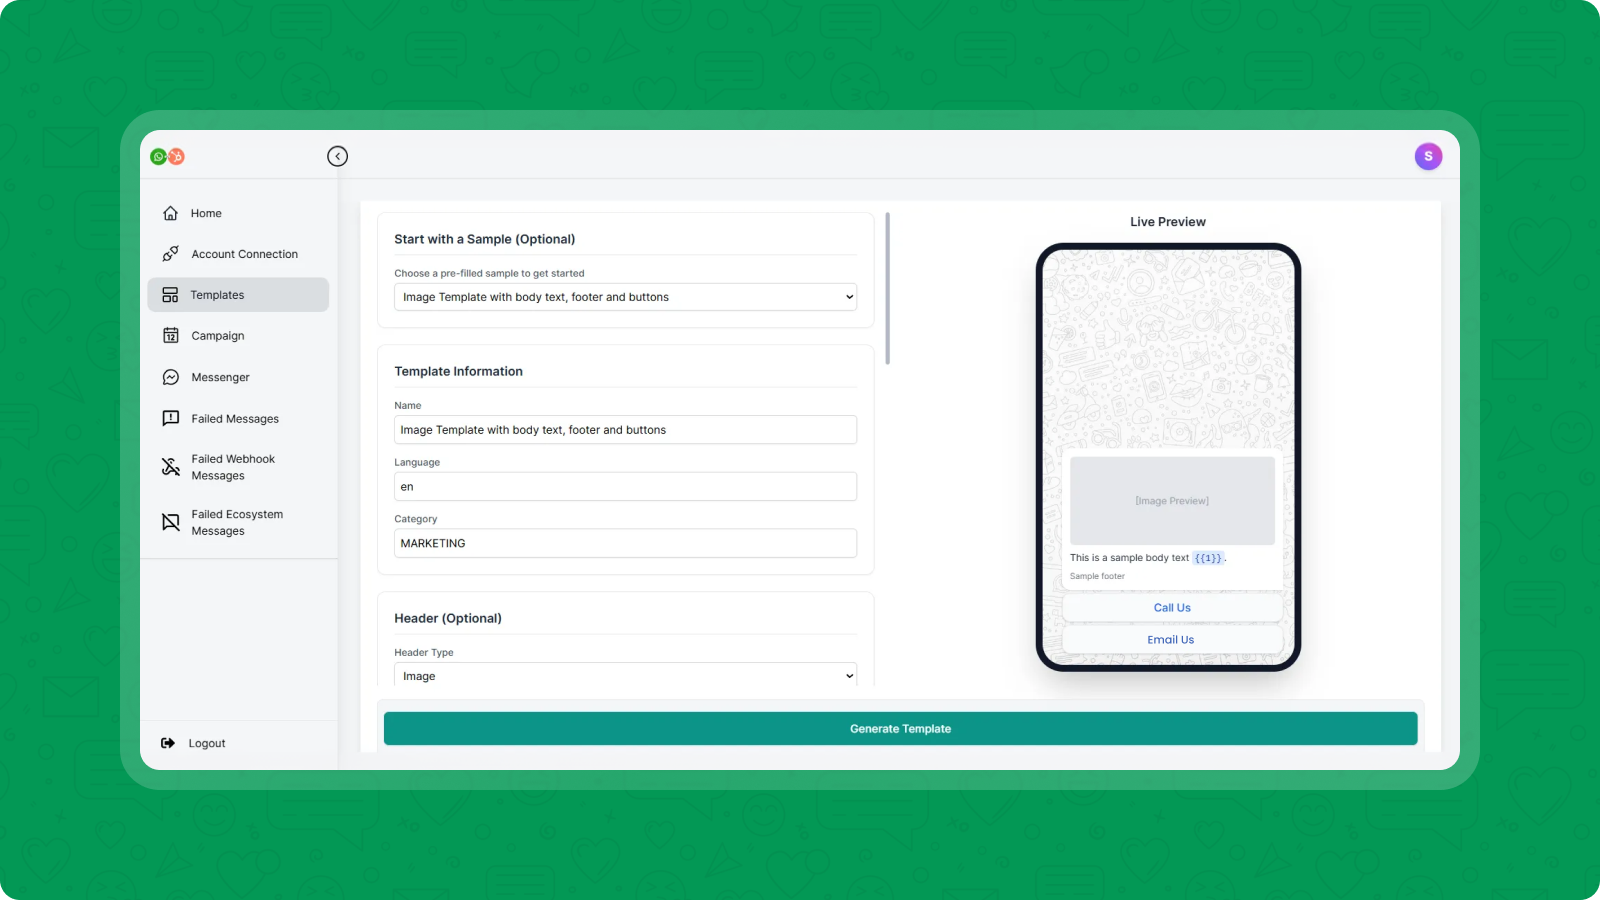Open the Campaign section icon

pos(170,335)
